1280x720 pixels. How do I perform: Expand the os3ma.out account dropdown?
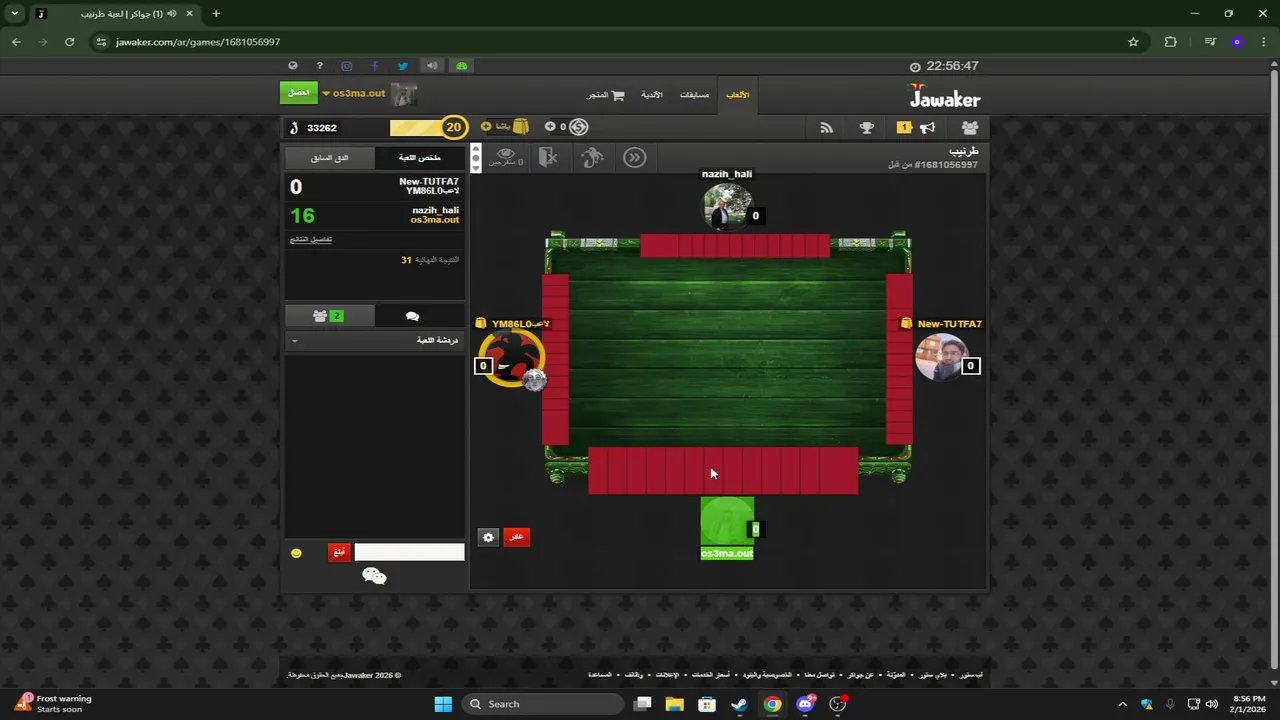click(353, 93)
